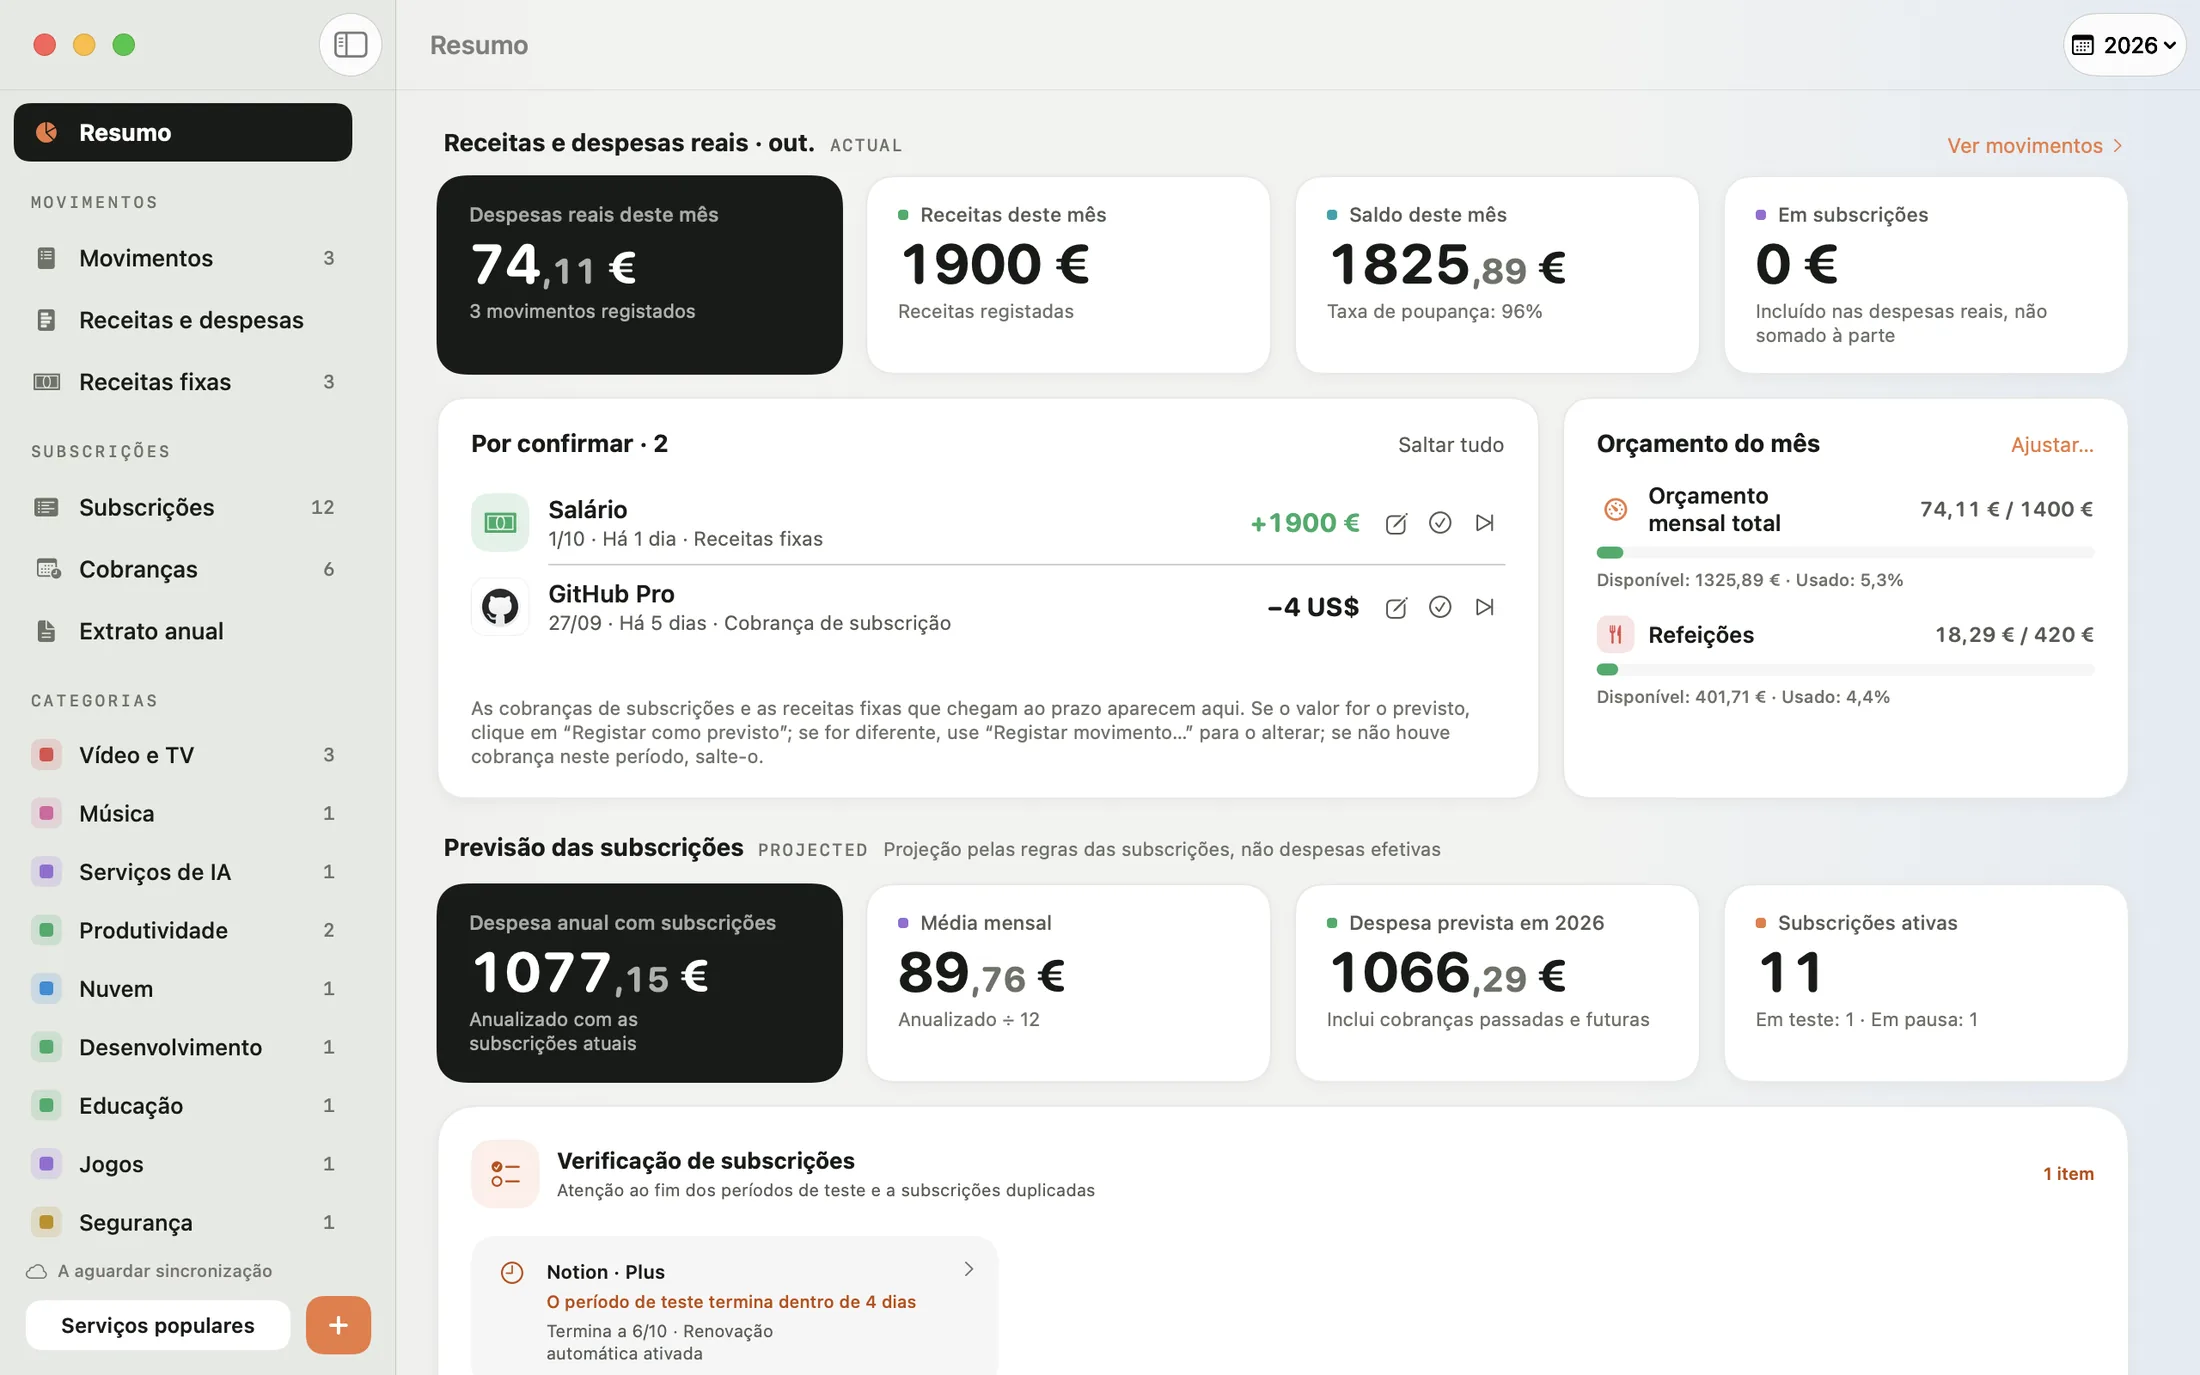
Task: Click the Orçamento mensal total progress bar
Action: 1845,552
